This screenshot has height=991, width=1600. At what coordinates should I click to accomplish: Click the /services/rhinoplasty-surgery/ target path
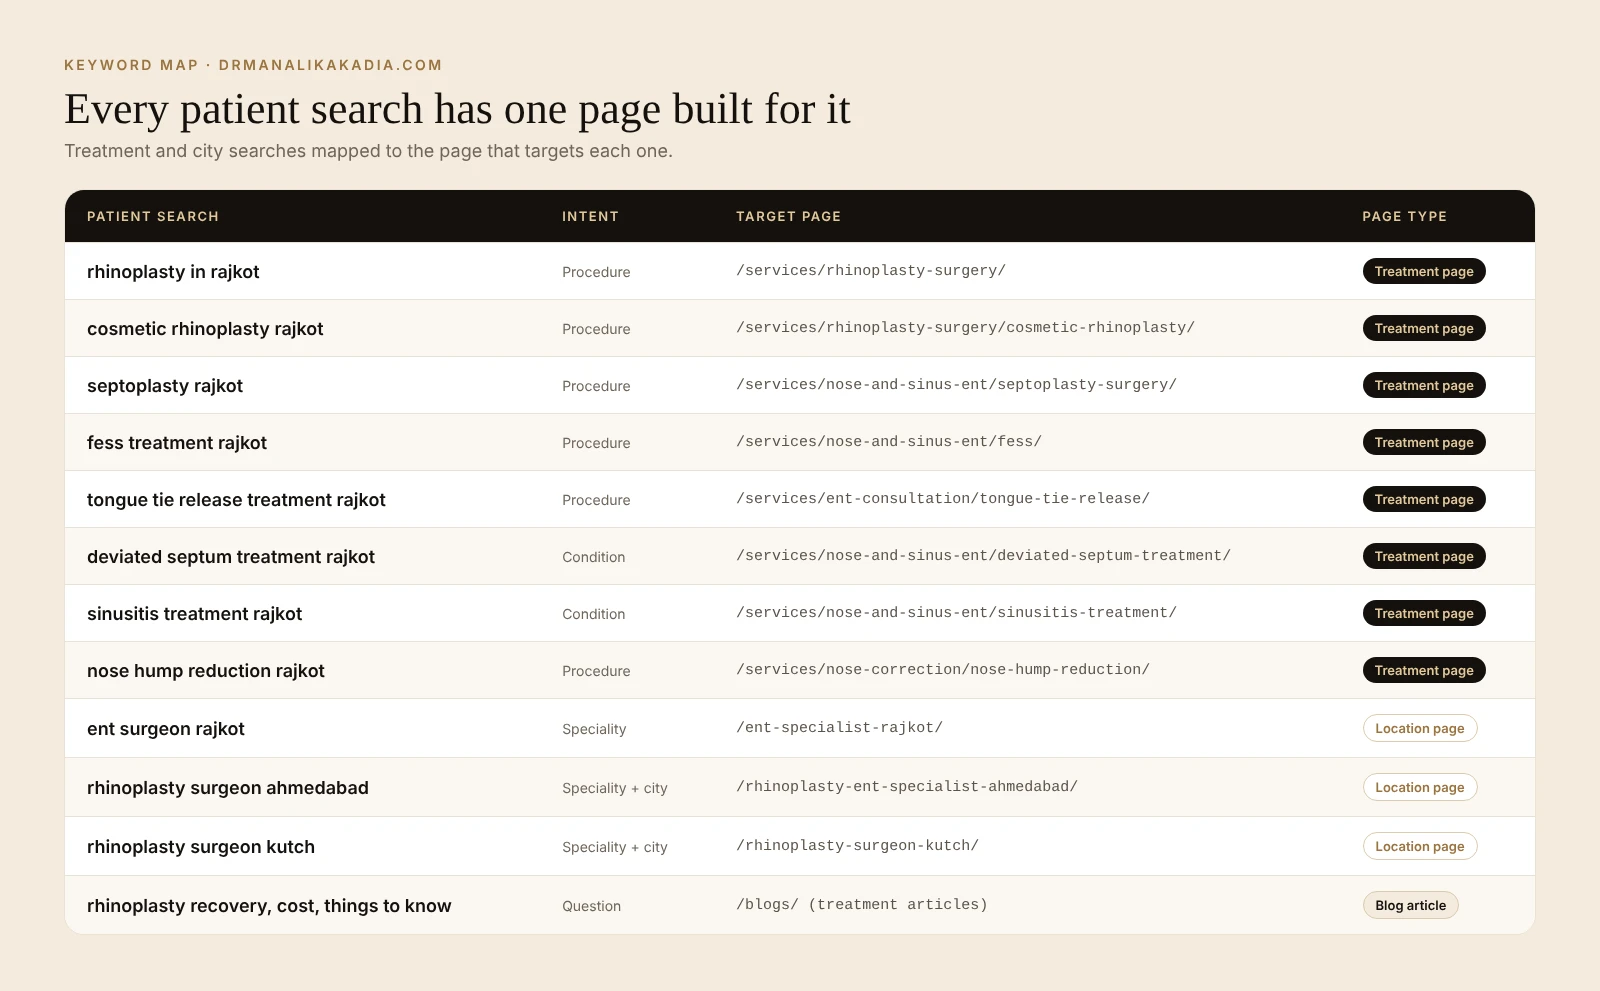click(x=871, y=270)
